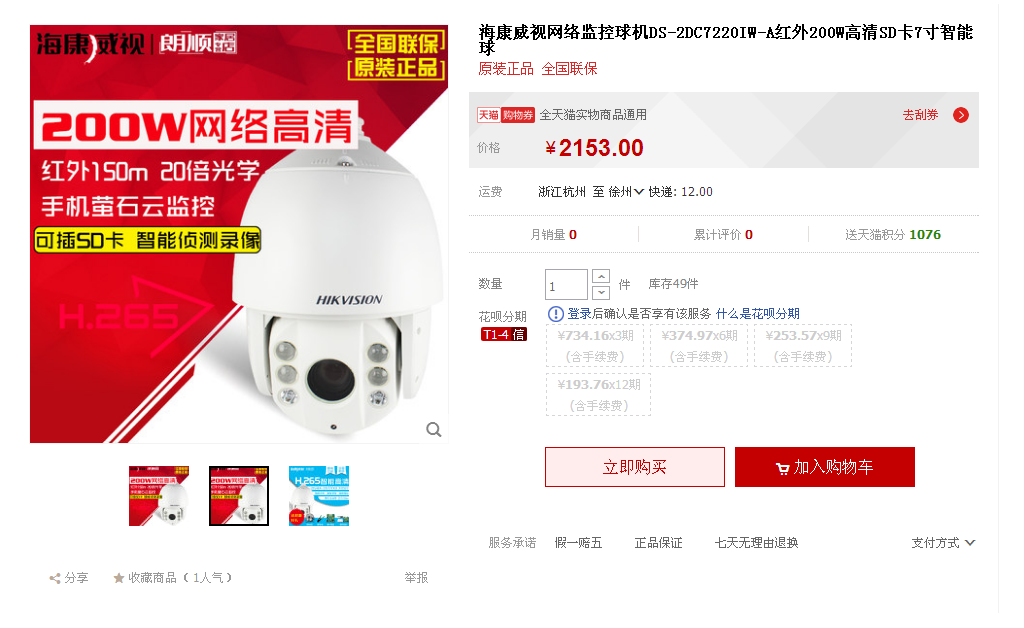Click the 立即购买 buy now button
The height and width of the screenshot is (628, 1024).
coord(635,467)
